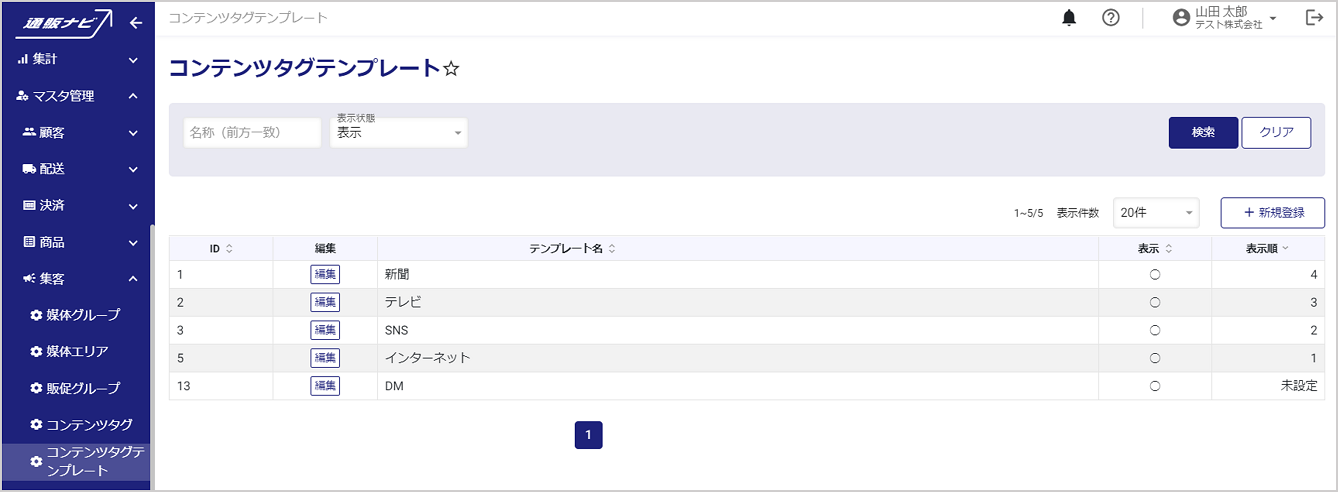
Task: Open 媒体グループ settings in sidebar
Action: (x=82, y=315)
